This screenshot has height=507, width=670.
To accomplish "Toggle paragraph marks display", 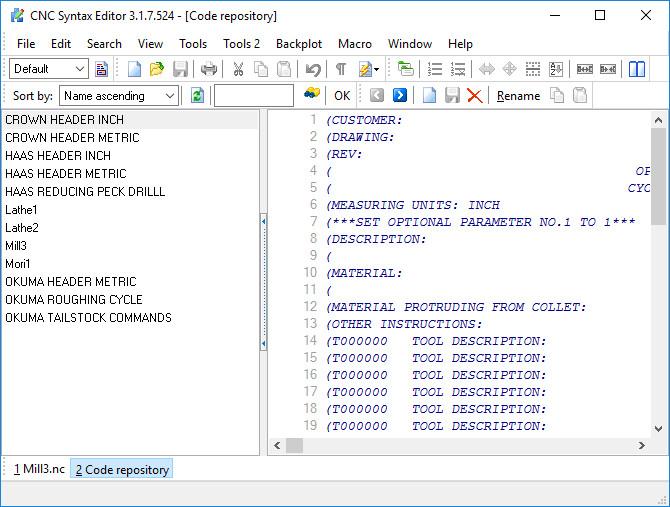I will (341, 69).
